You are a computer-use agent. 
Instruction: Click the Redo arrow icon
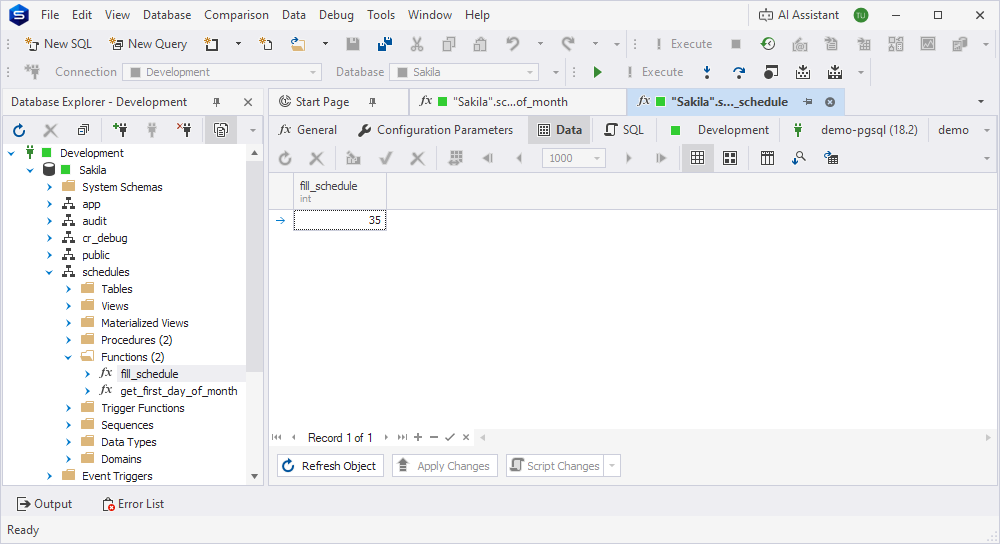(568, 44)
